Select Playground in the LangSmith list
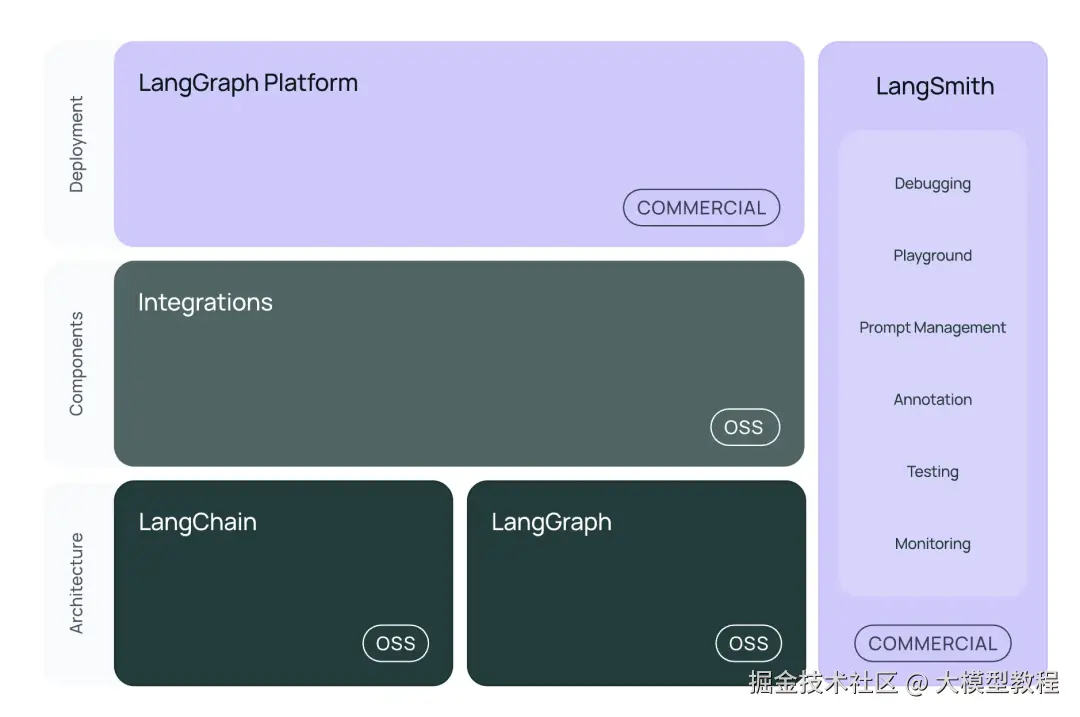Image resolution: width=1080 pixels, height=717 pixels. [x=932, y=256]
